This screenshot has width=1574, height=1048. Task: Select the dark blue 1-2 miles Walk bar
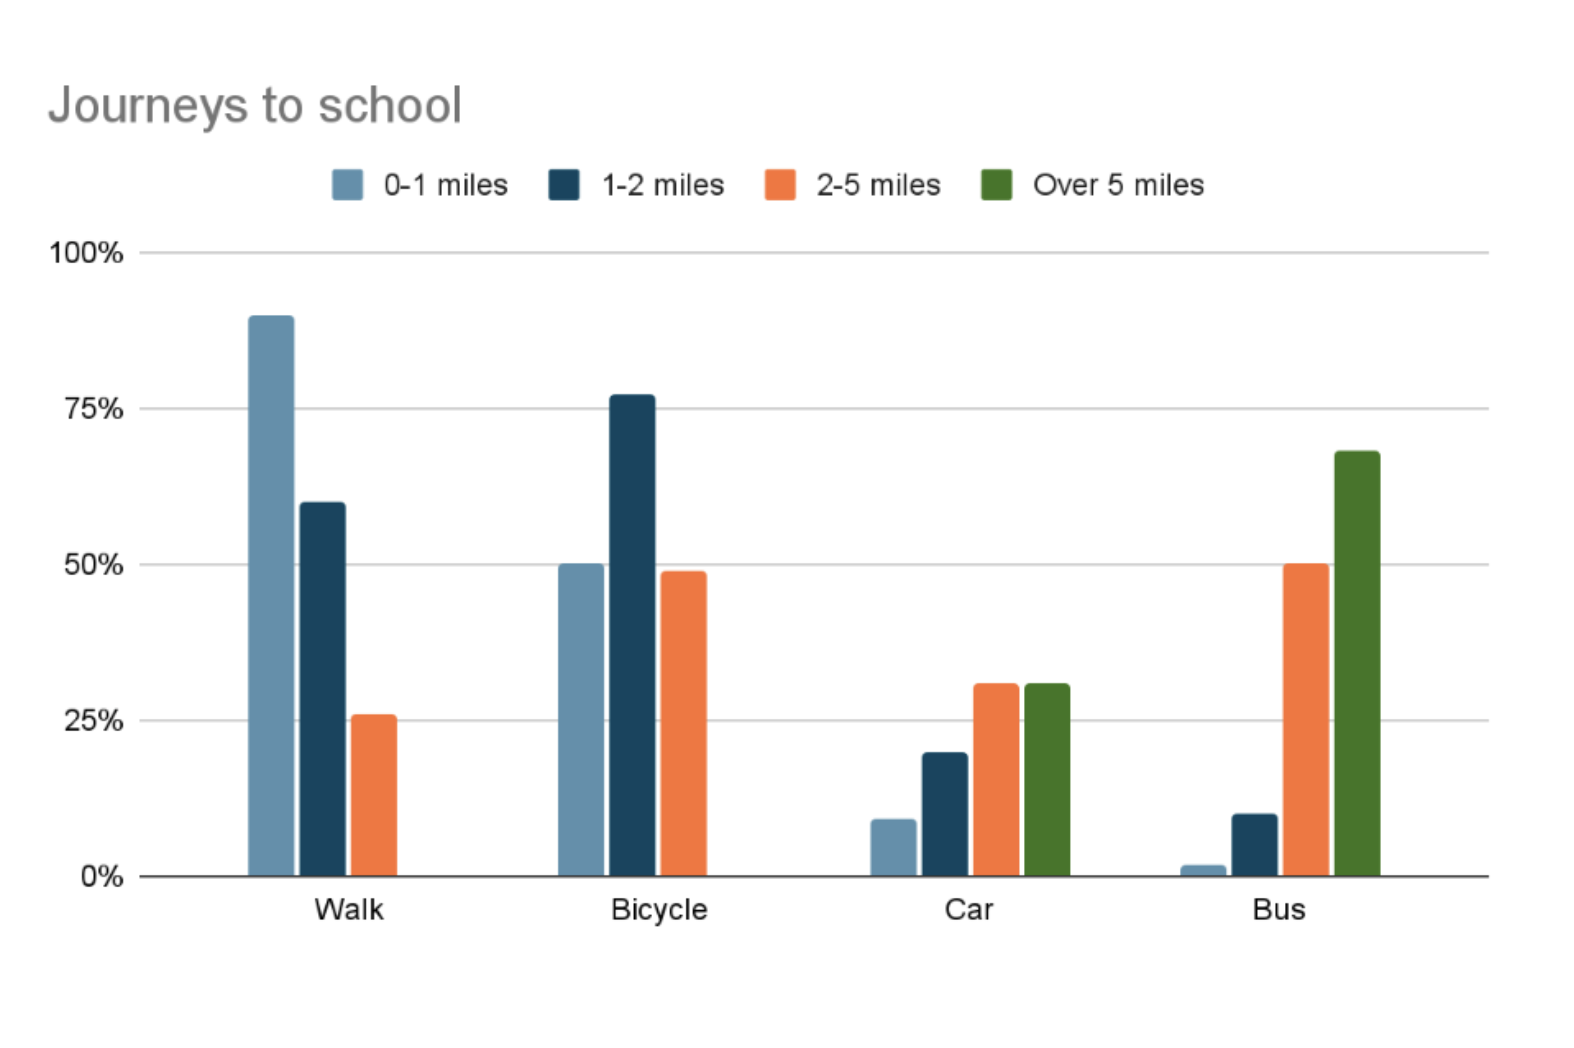pos(322,688)
